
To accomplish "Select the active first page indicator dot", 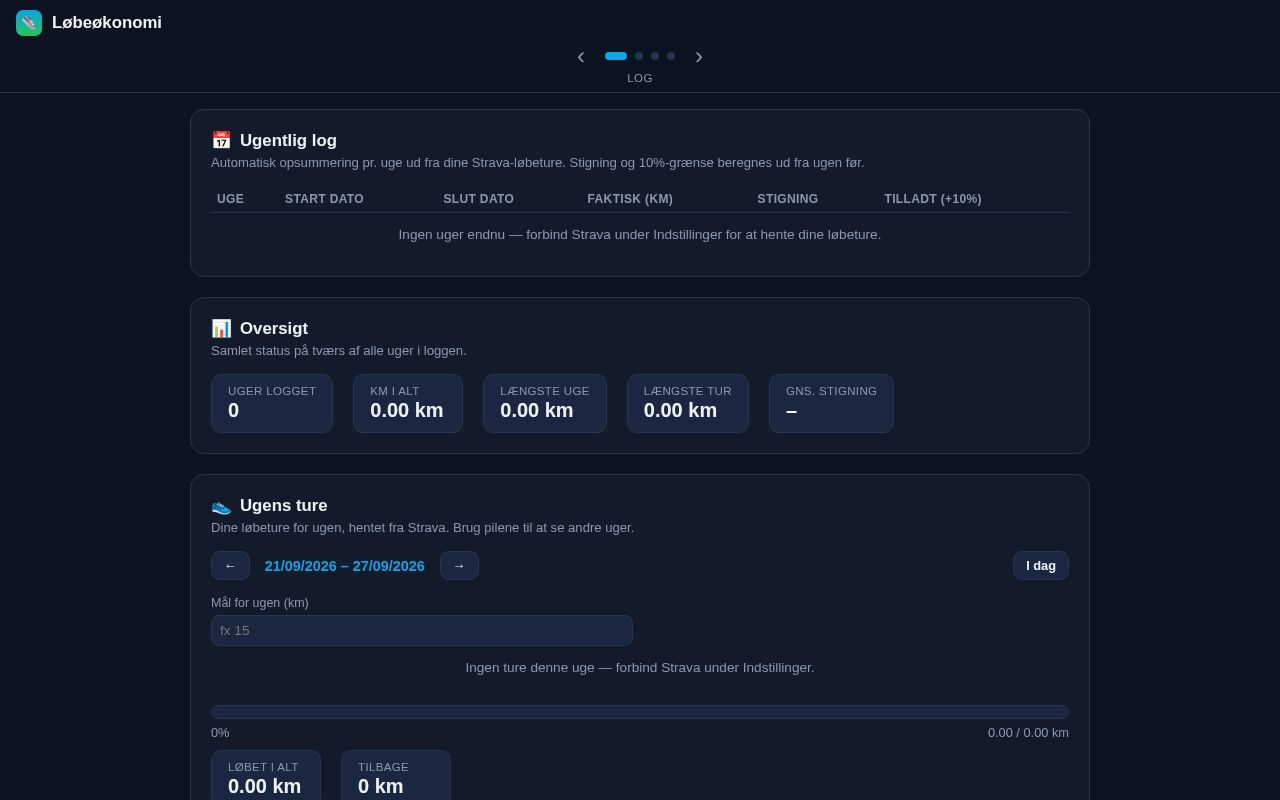I will coord(616,56).
